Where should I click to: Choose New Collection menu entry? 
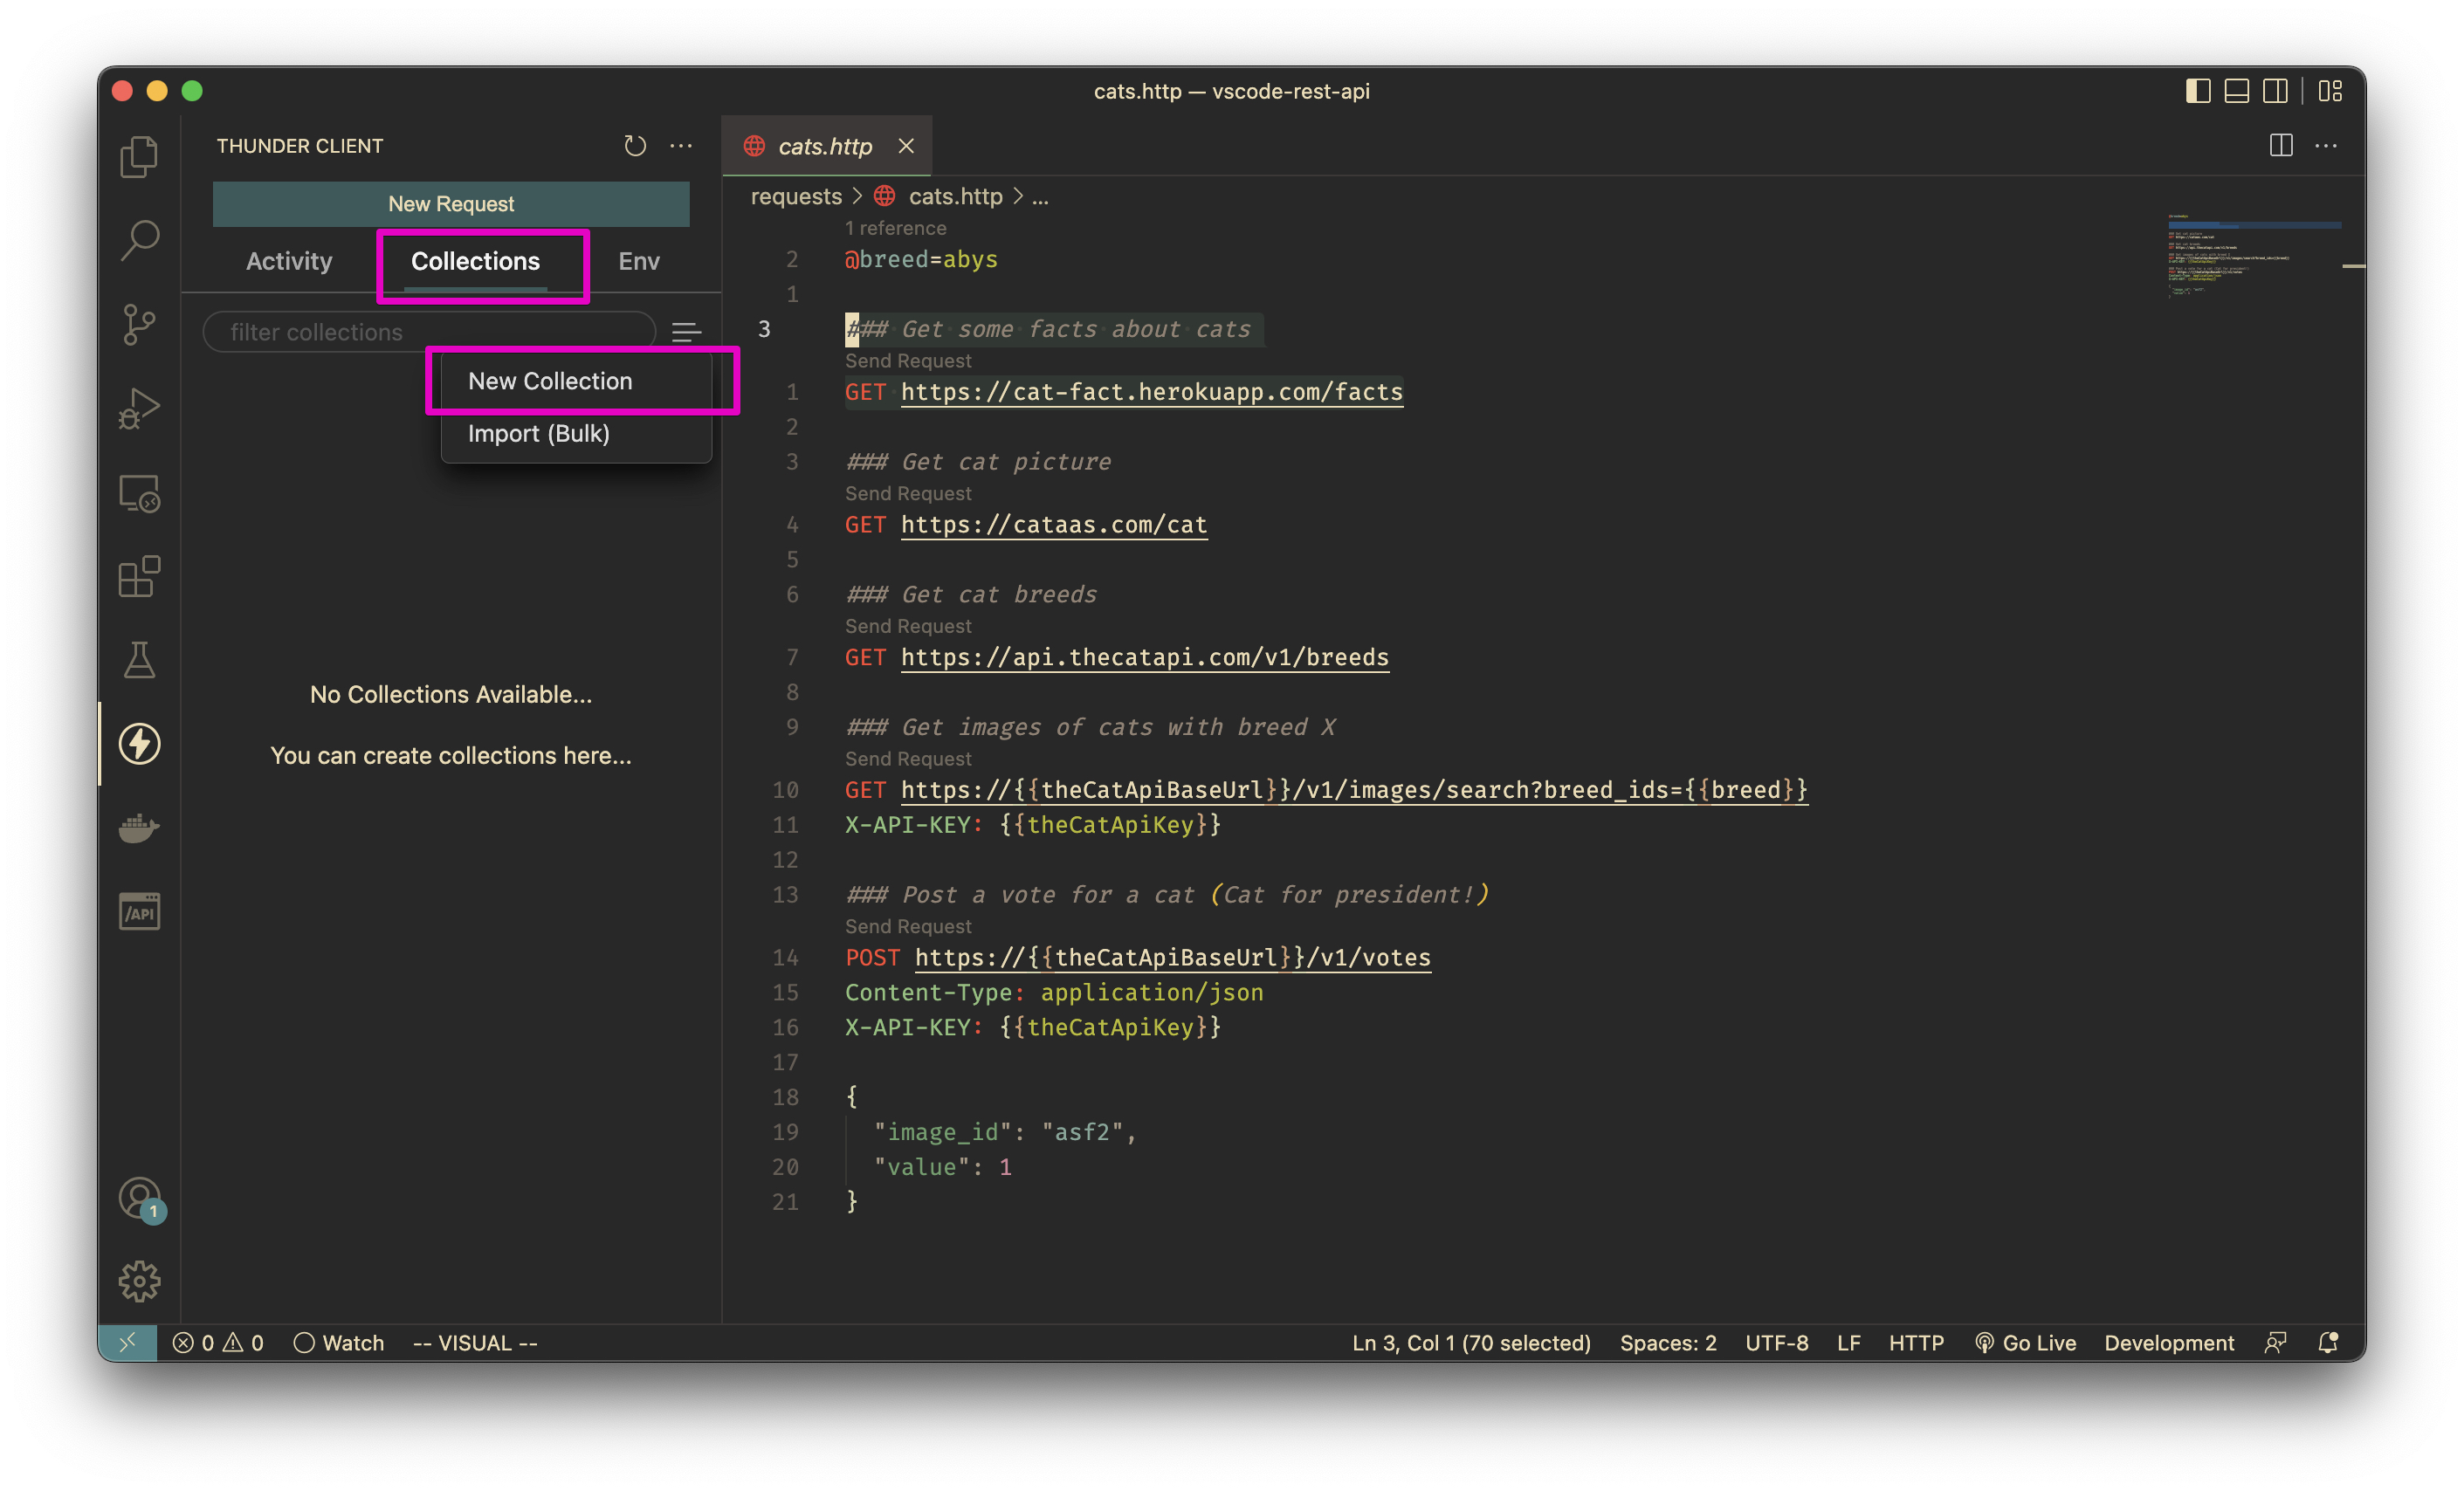pyautogui.click(x=576, y=381)
